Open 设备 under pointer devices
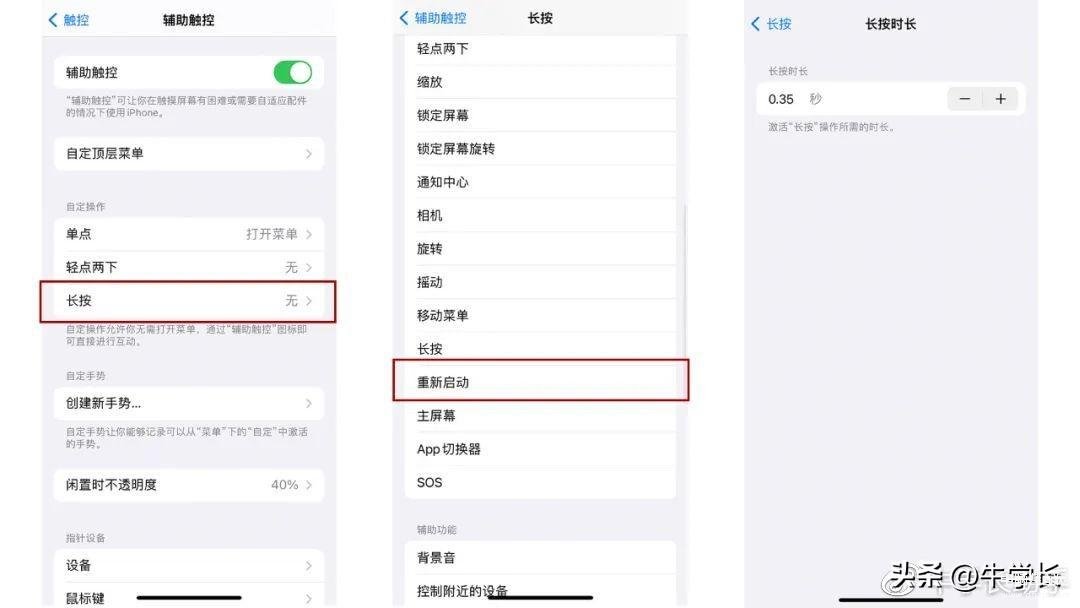1080x608 pixels. click(x=189, y=566)
